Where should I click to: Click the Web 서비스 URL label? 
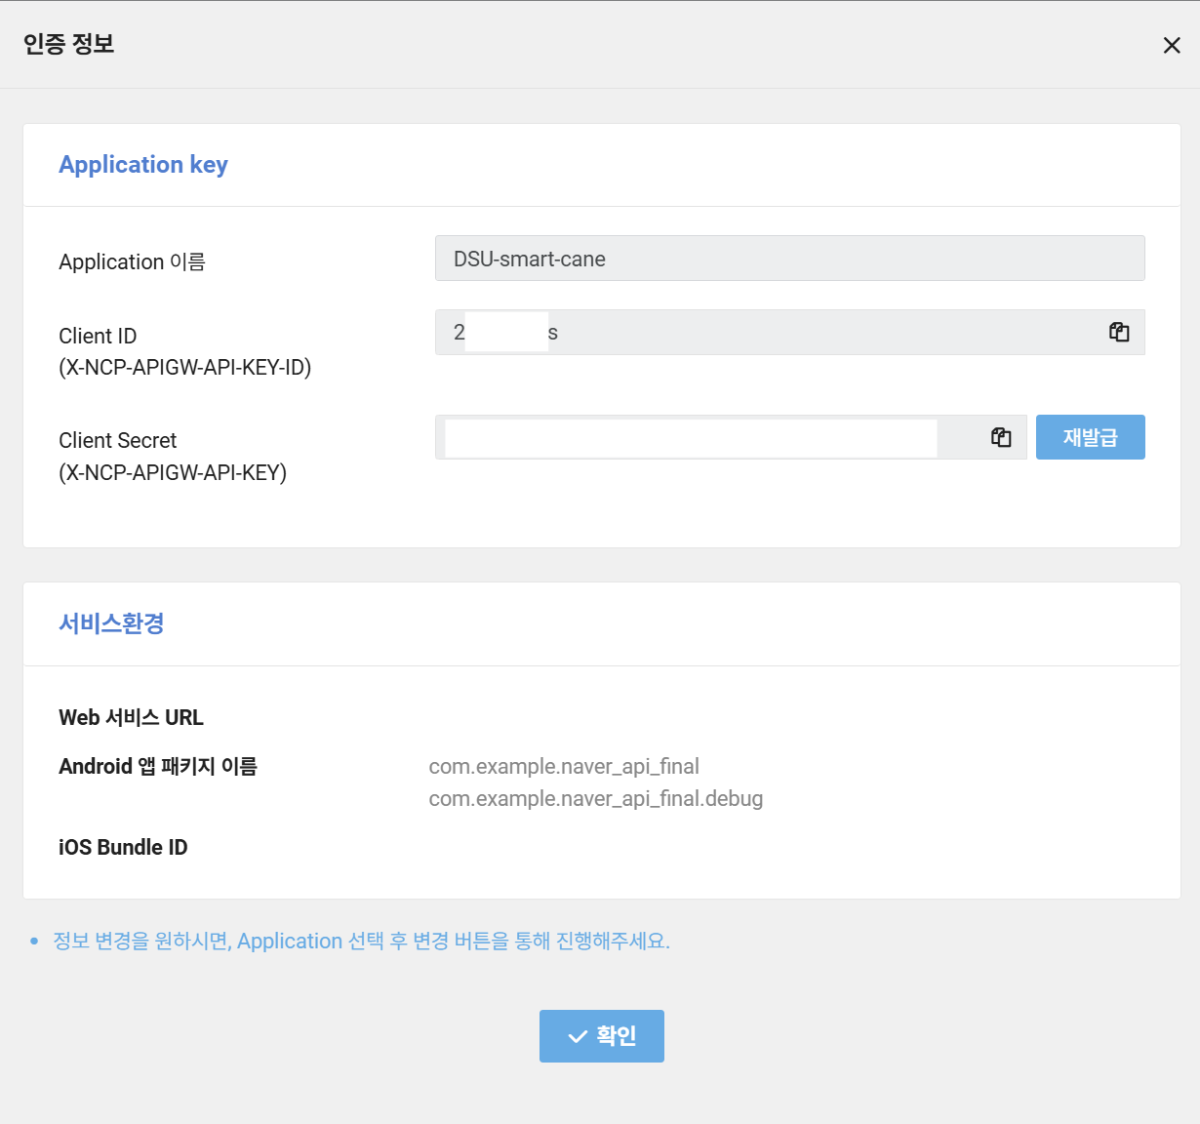(131, 718)
